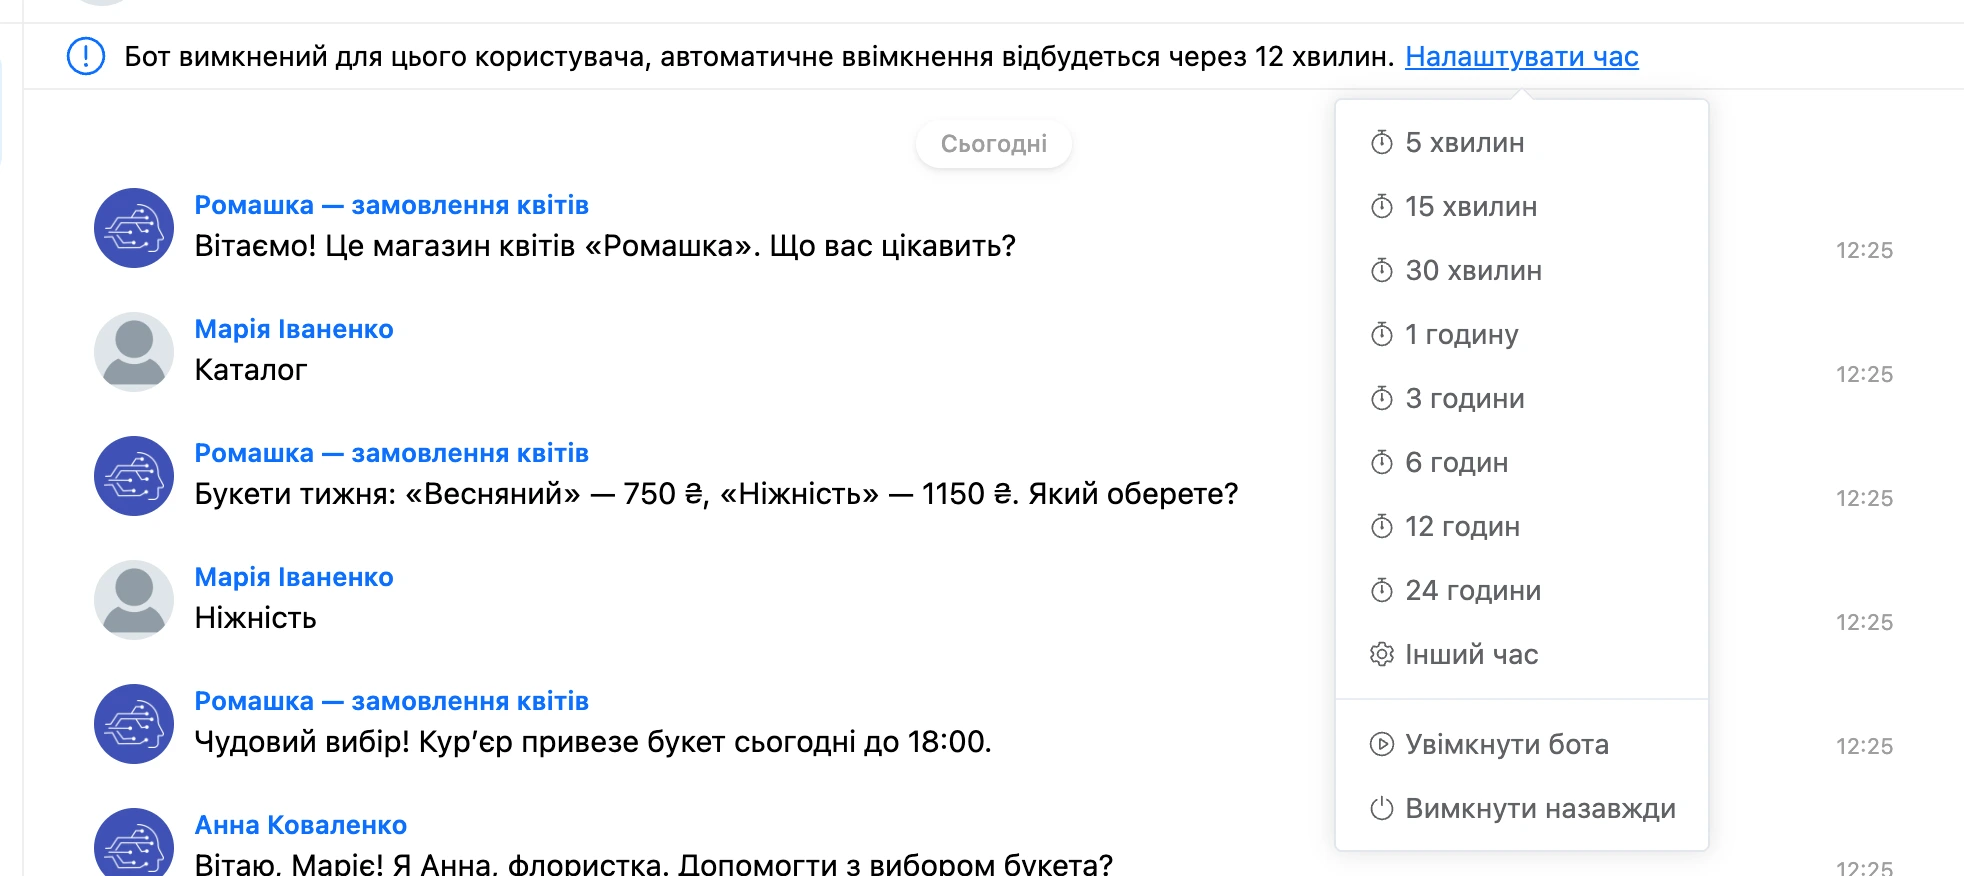This screenshot has width=1964, height=876.
Task: Pick the '30 хвилин' menu entry
Action: 1521,271
